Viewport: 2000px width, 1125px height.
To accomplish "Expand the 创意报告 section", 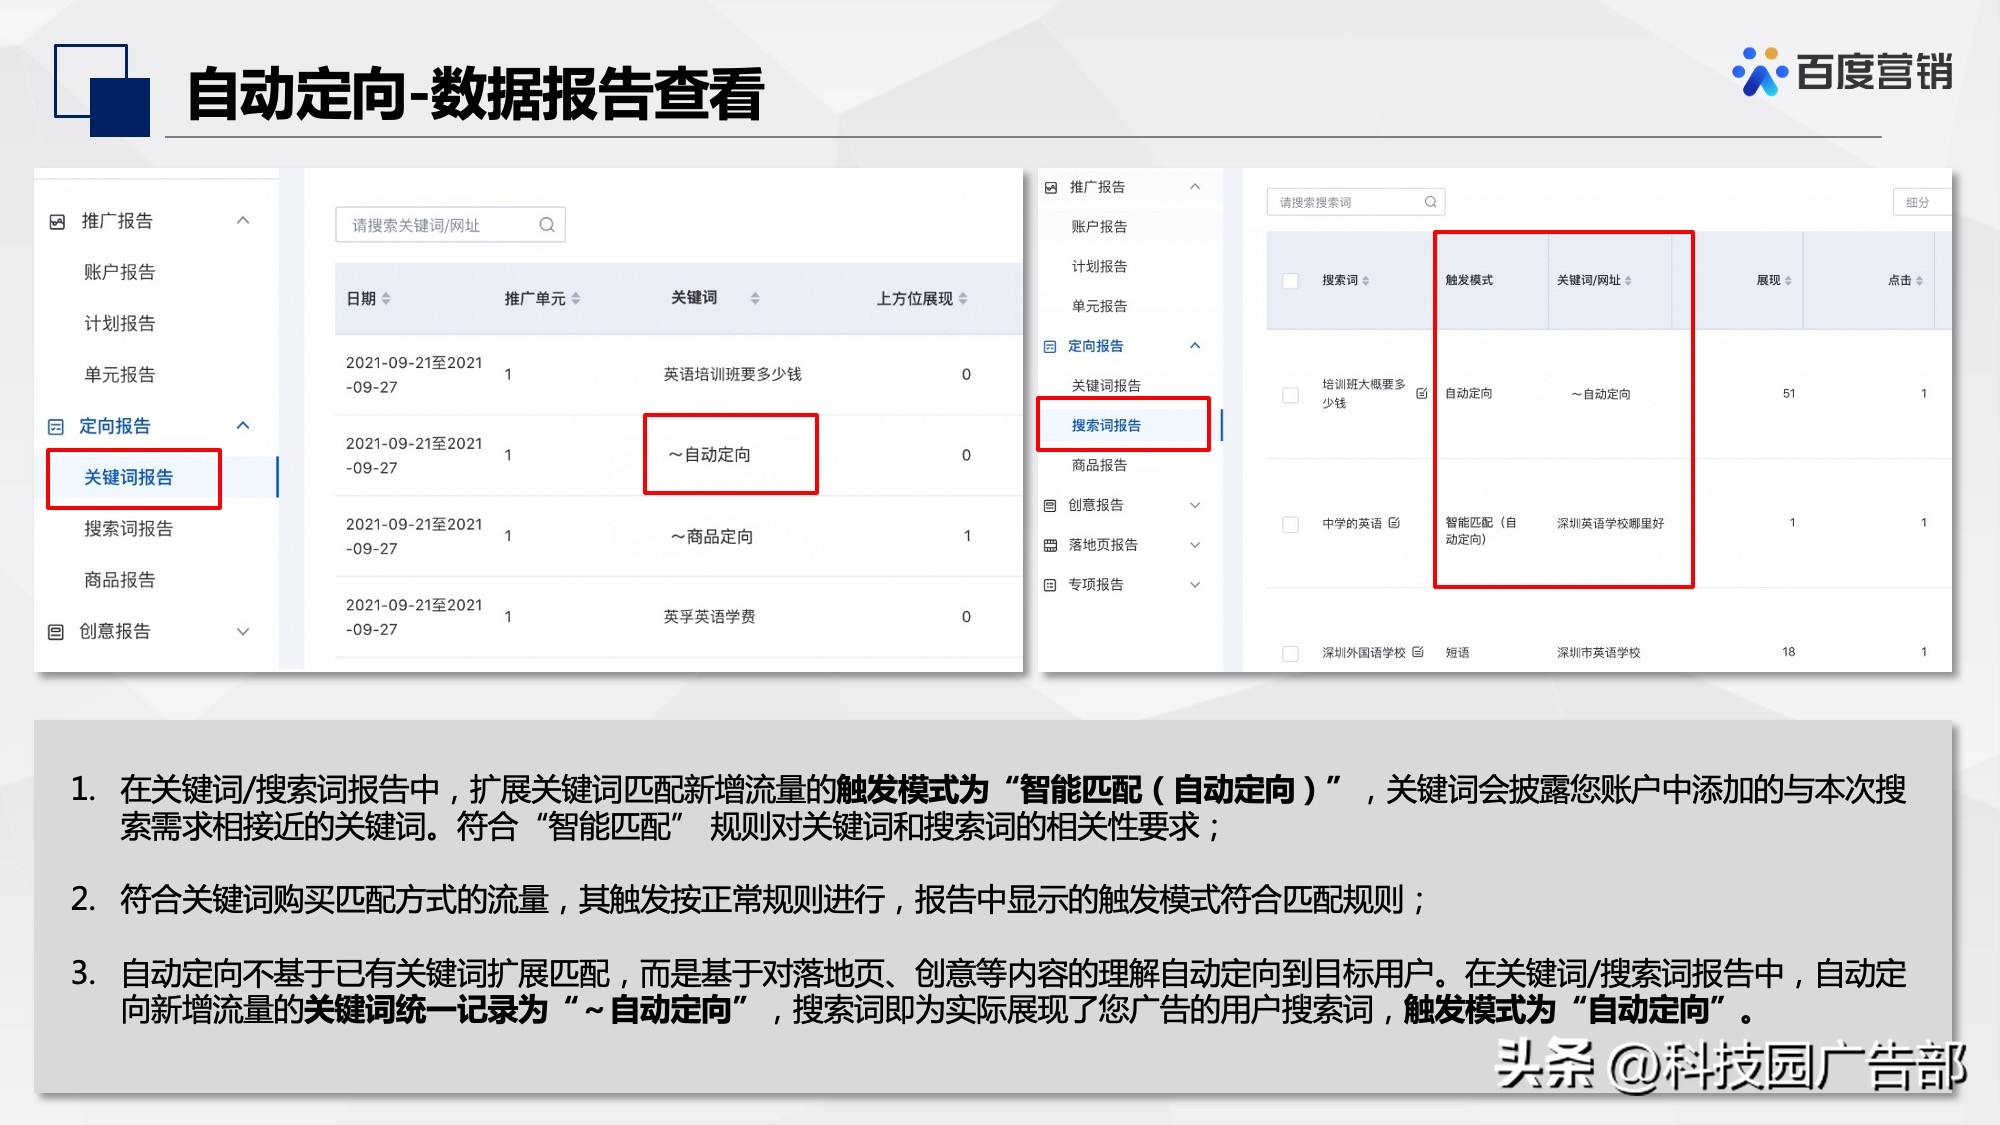I will click(x=1196, y=505).
